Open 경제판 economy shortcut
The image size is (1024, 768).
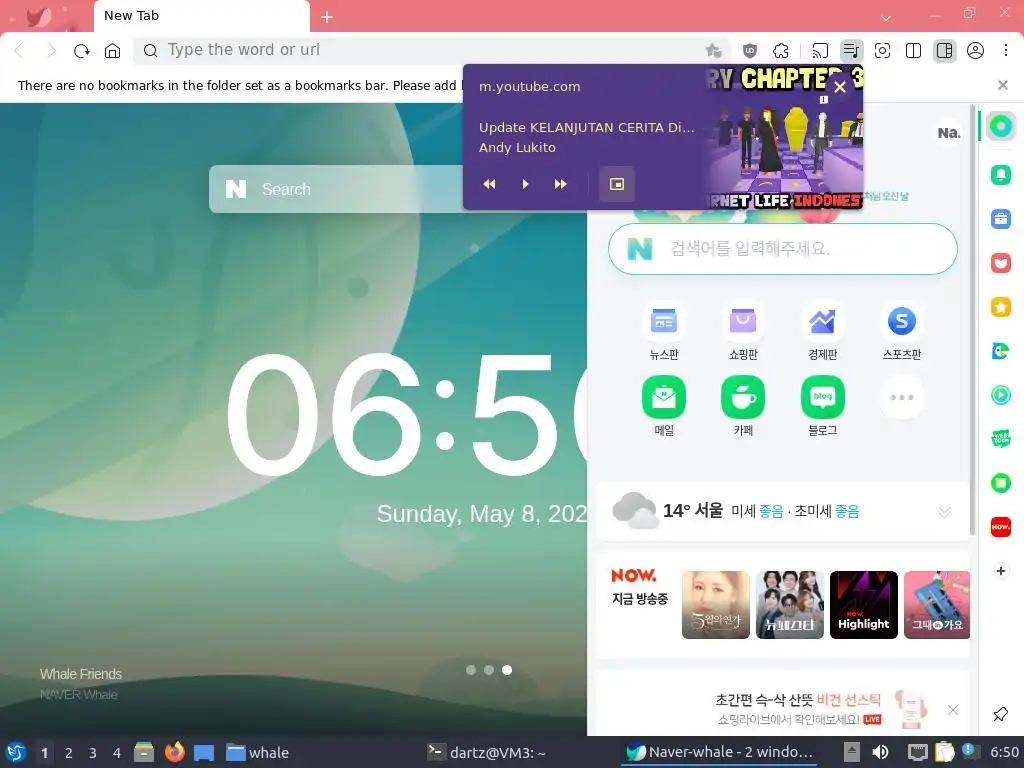[x=822, y=332]
